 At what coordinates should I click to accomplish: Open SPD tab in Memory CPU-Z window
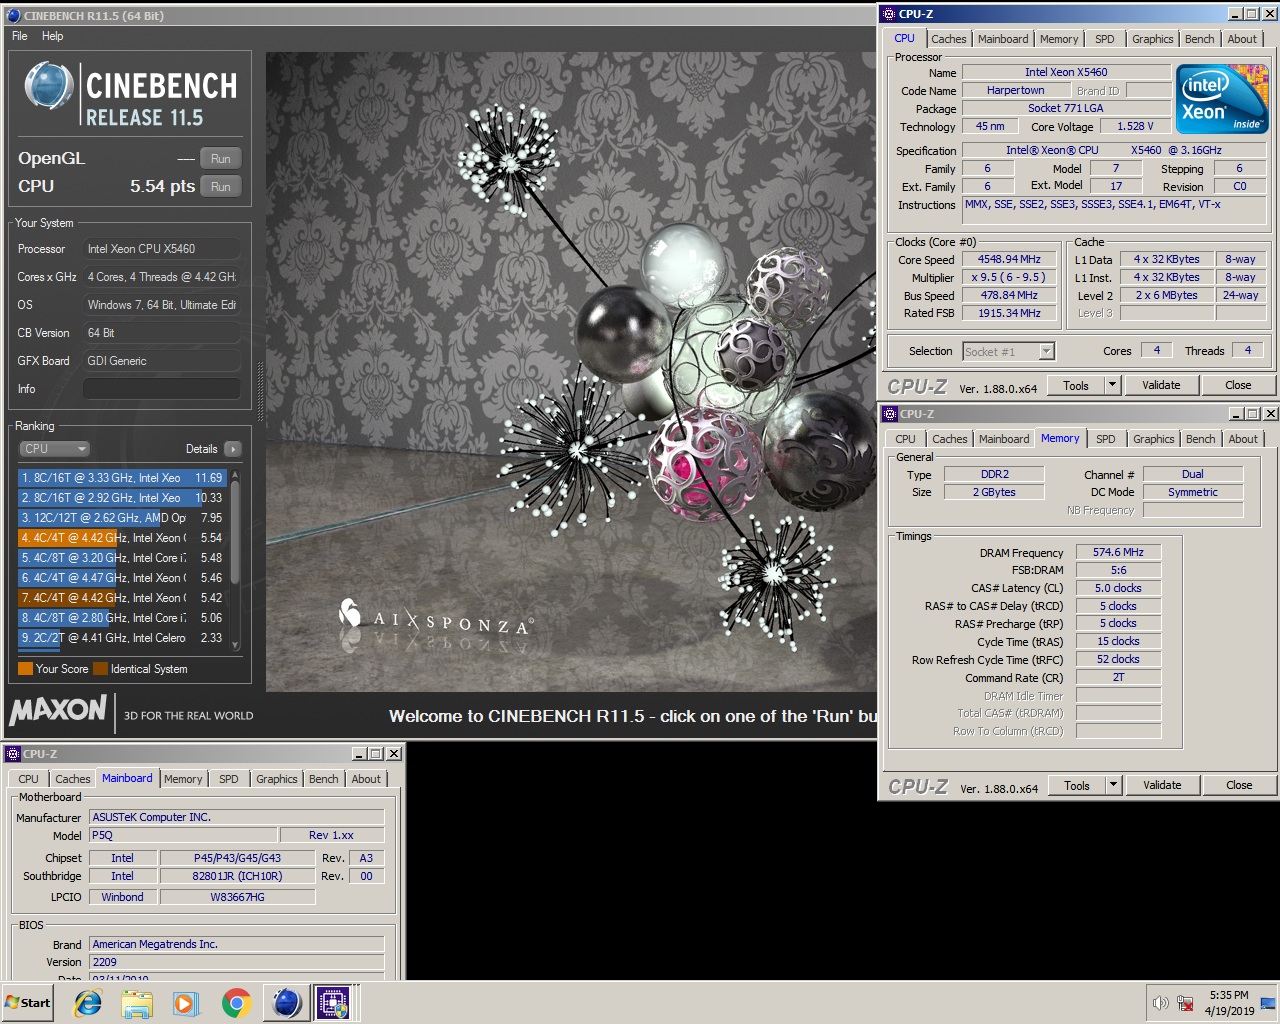click(1106, 439)
